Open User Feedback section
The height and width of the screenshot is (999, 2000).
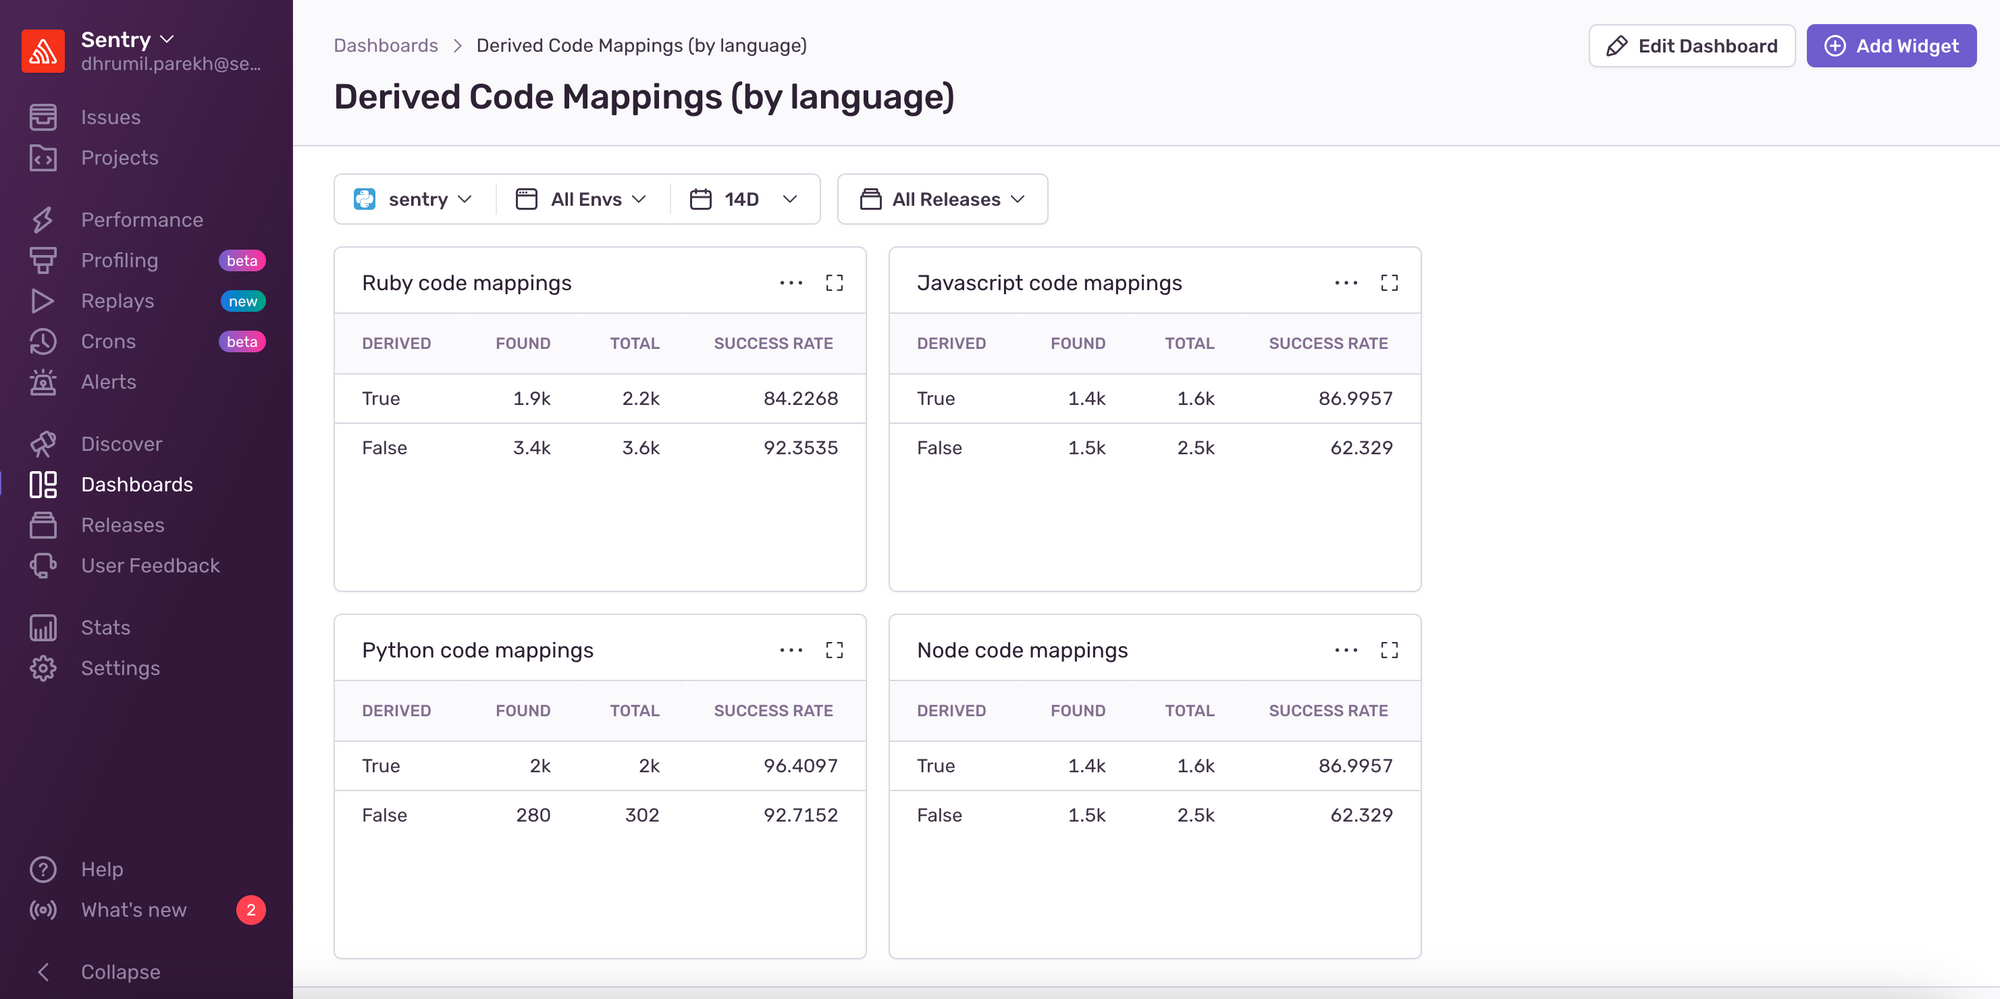tap(150, 565)
